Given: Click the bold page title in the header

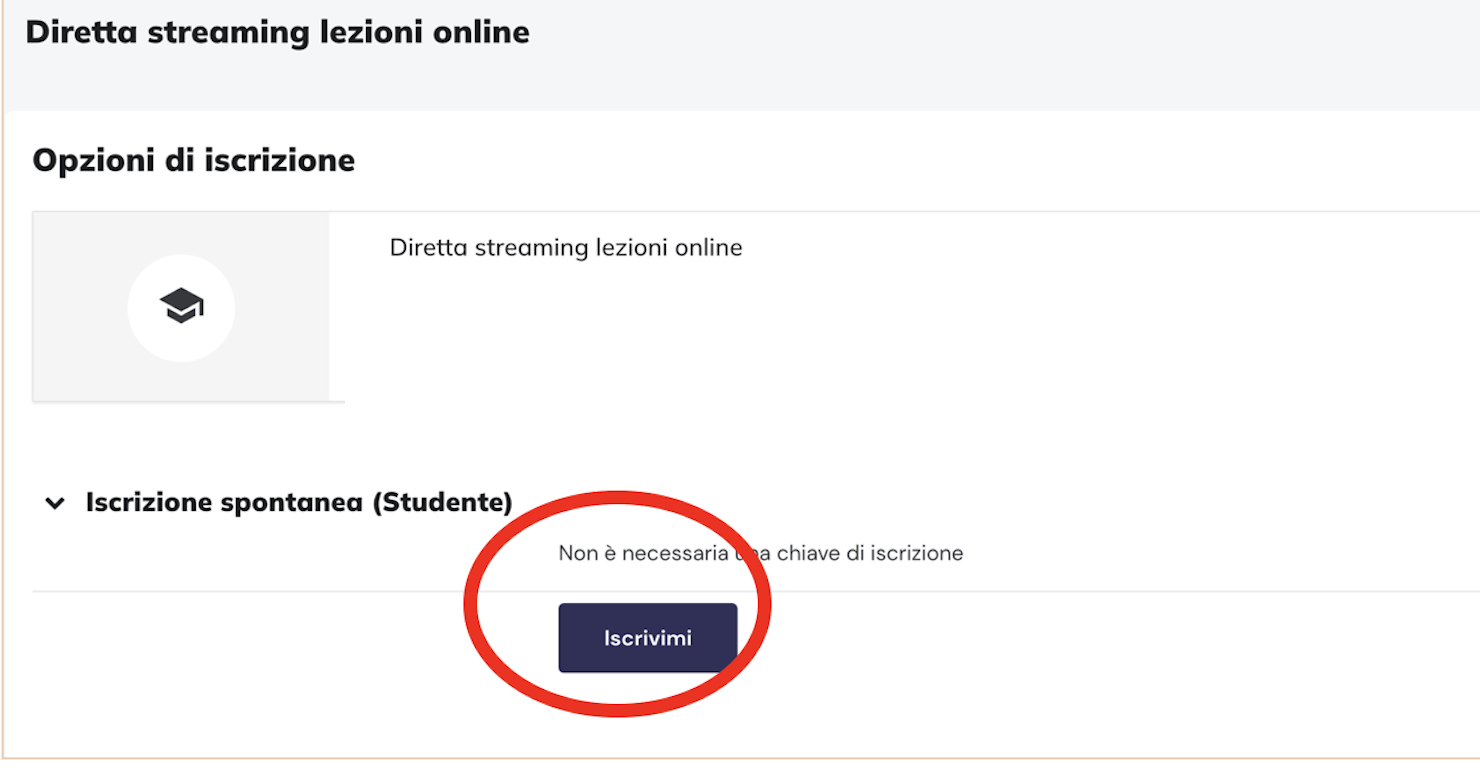Looking at the screenshot, I should click(277, 32).
